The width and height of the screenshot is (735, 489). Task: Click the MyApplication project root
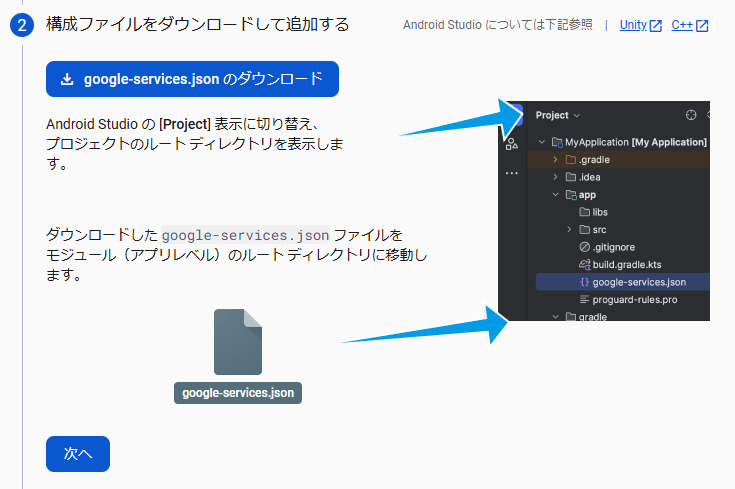[x=635, y=142]
